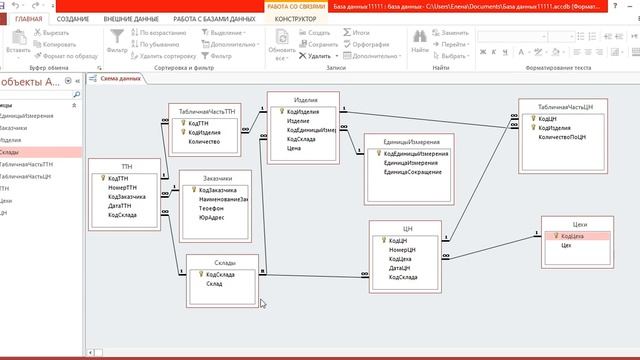
Task: Align text center
Action: pos(588,52)
